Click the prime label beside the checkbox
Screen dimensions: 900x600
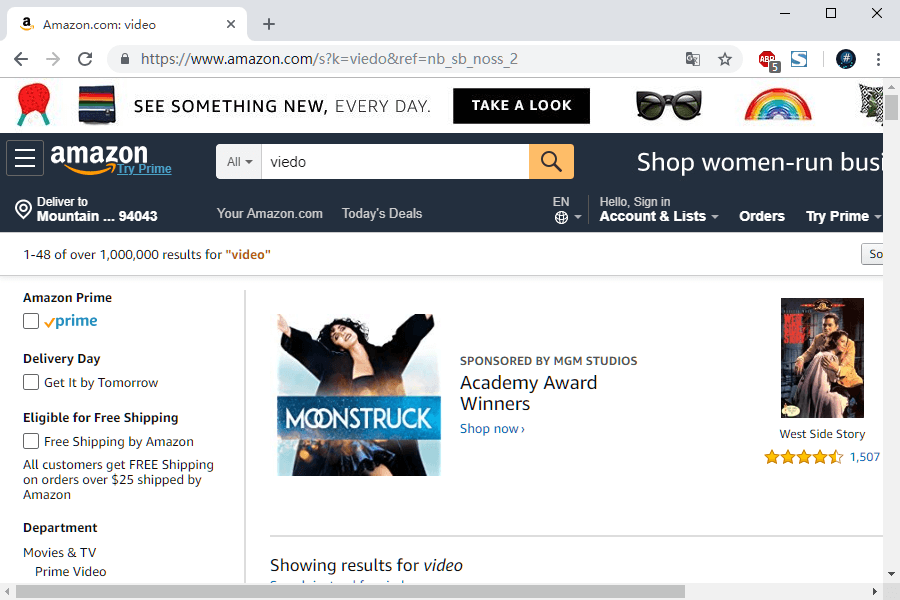[x=71, y=321]
